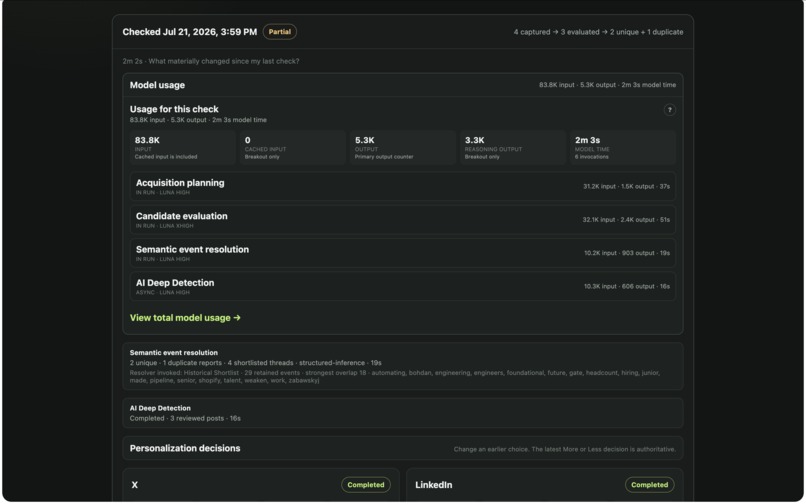Viewport: 806px width, 504px height.
Task: Select '32.1K input · 2.4K output · 51s'
Action: click(626, 220)
